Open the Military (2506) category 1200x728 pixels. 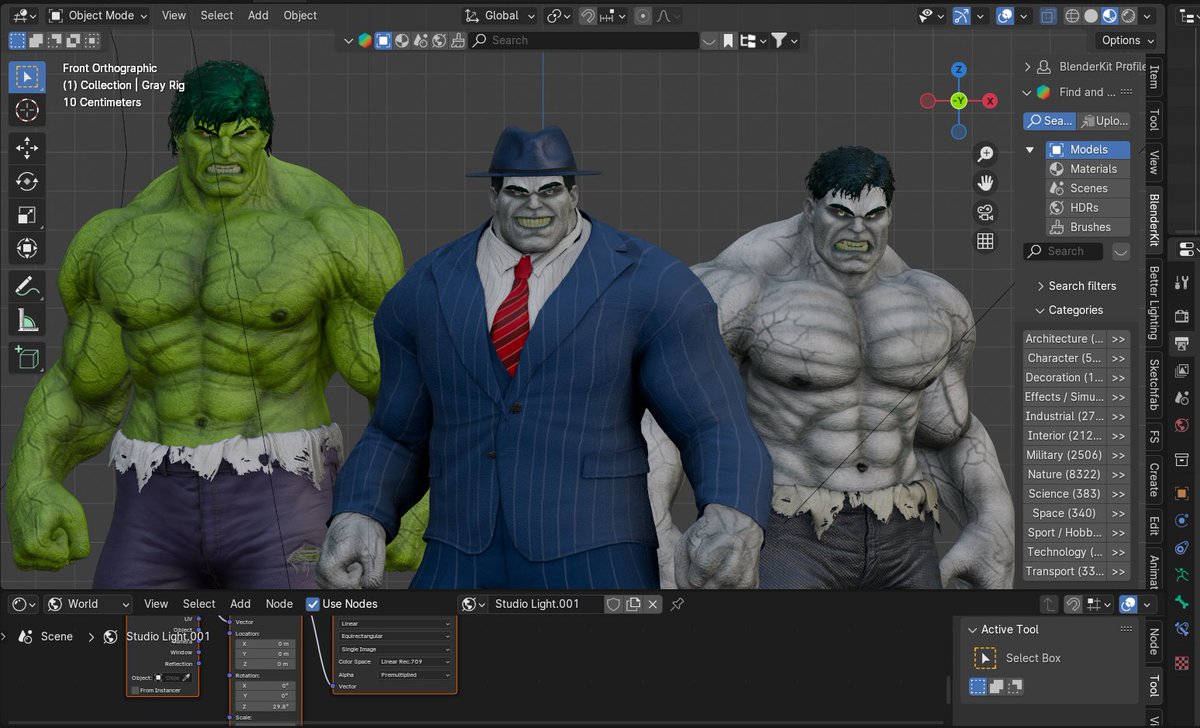pyautogui.click(x=1064, y=455)
